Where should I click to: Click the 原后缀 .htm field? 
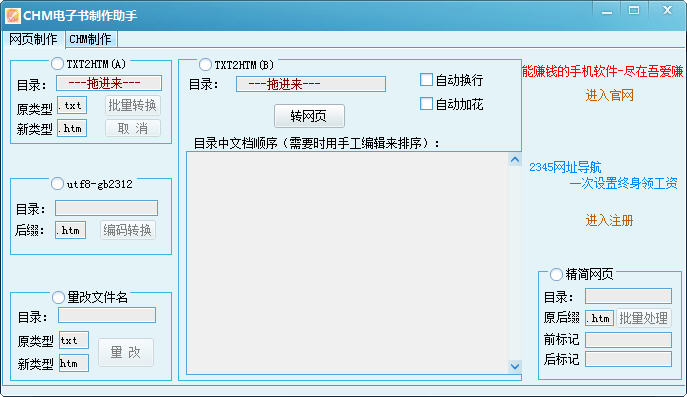(599, 318)
